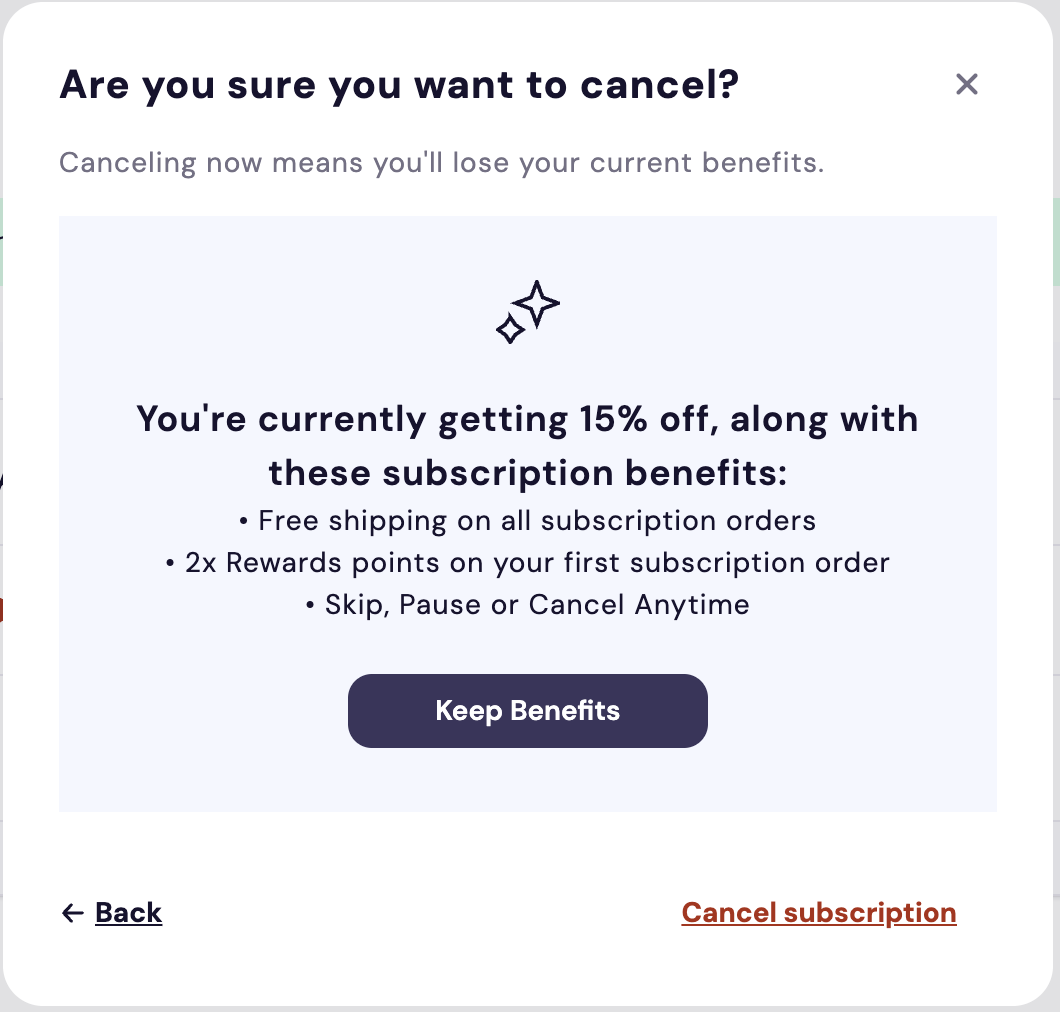Click the "You're currently getting 15% off" line
This screenshot has width=1060, height=1012.
pos(527,419)
